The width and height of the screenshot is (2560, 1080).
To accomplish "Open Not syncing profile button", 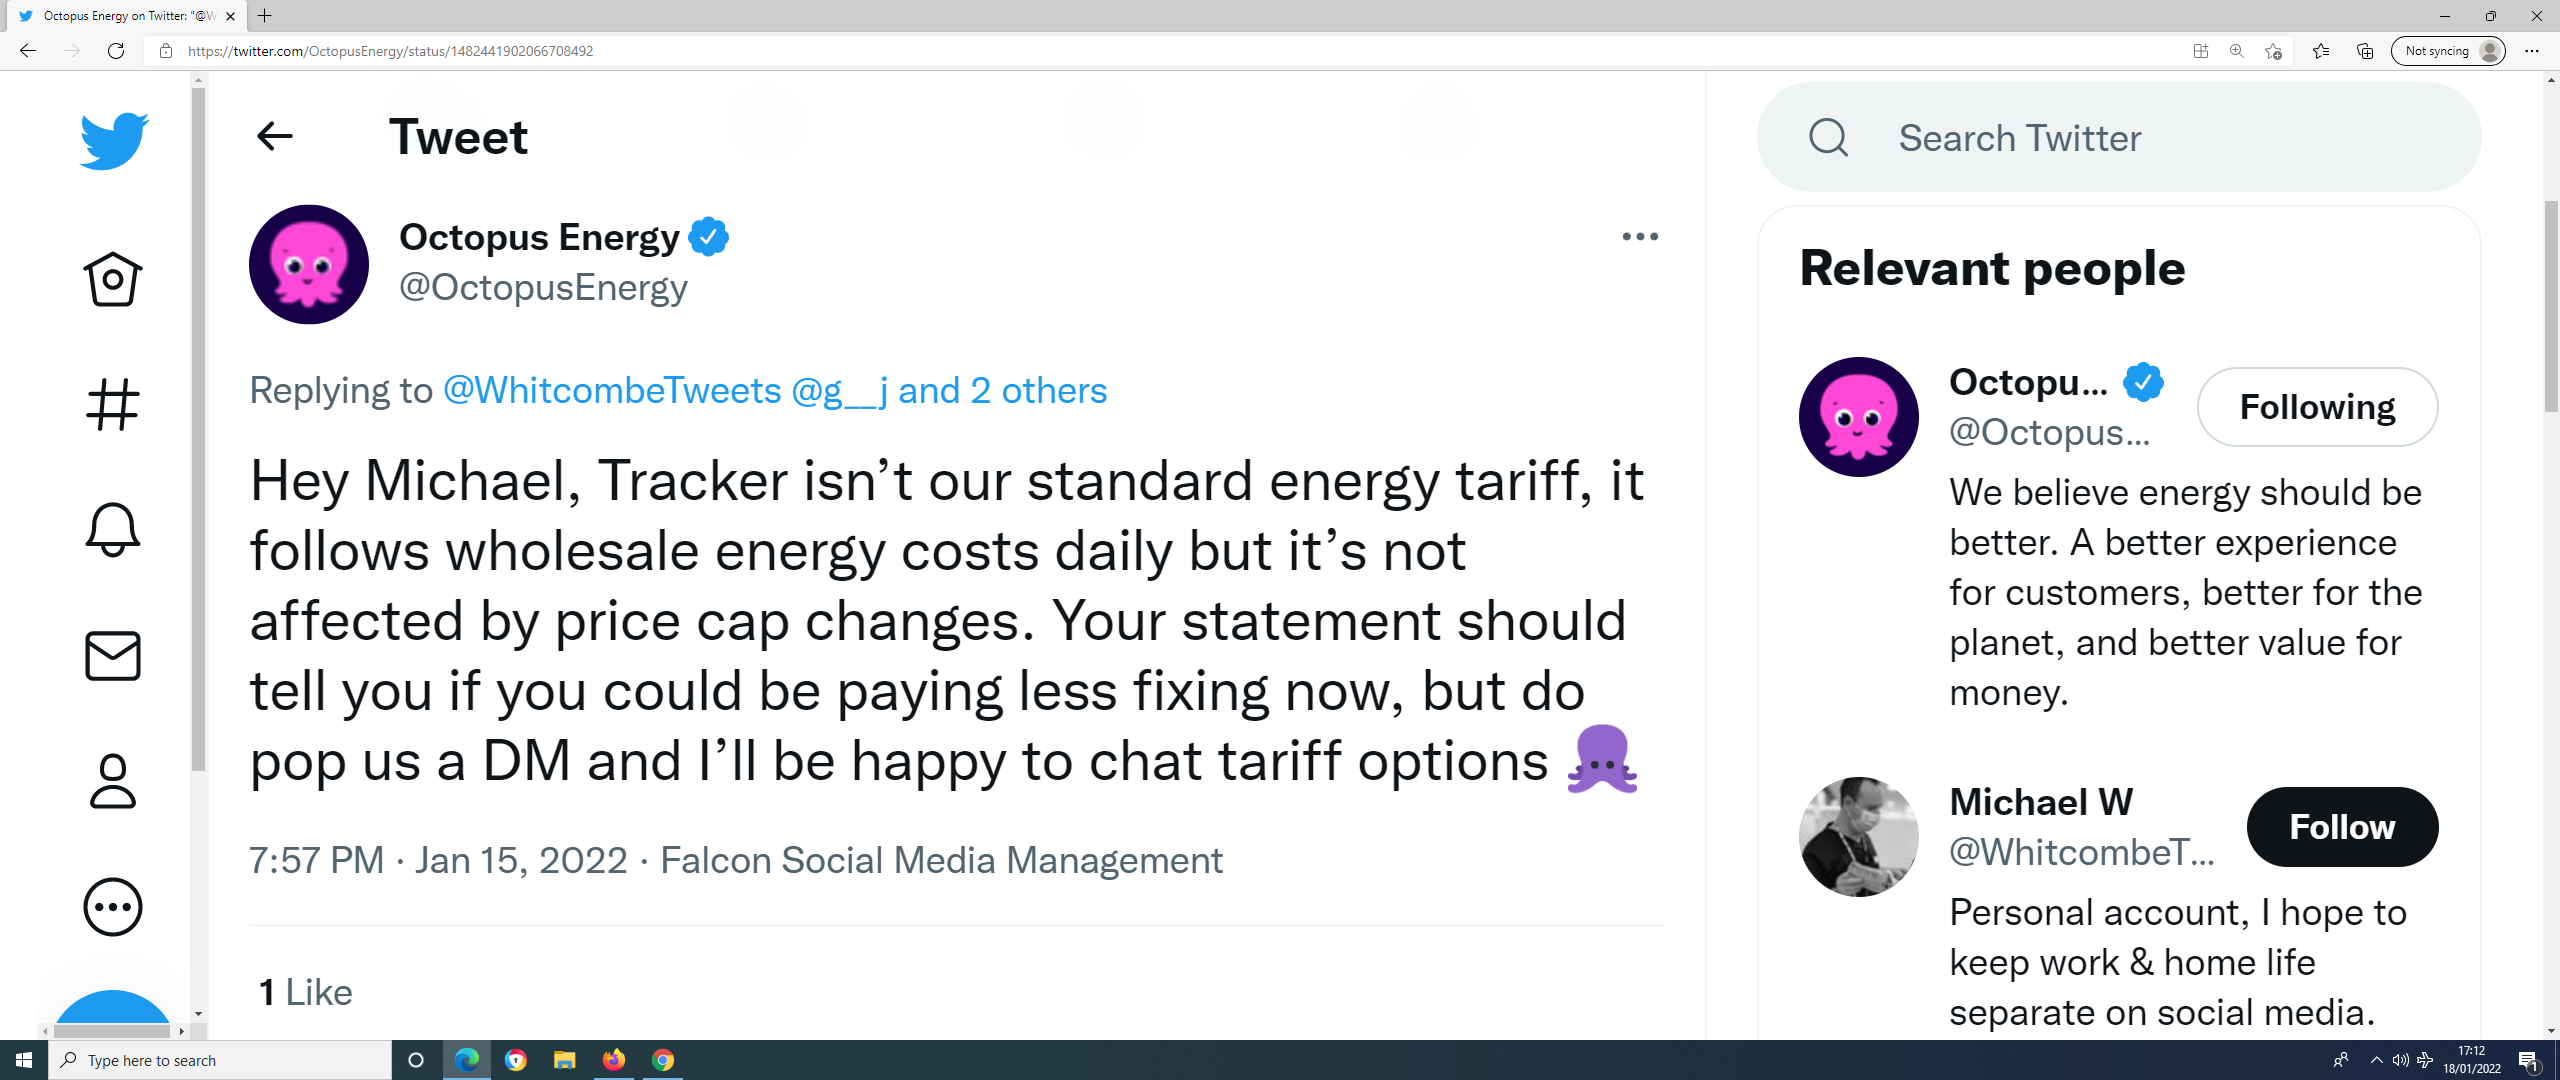I will [x=2447, y=51].
